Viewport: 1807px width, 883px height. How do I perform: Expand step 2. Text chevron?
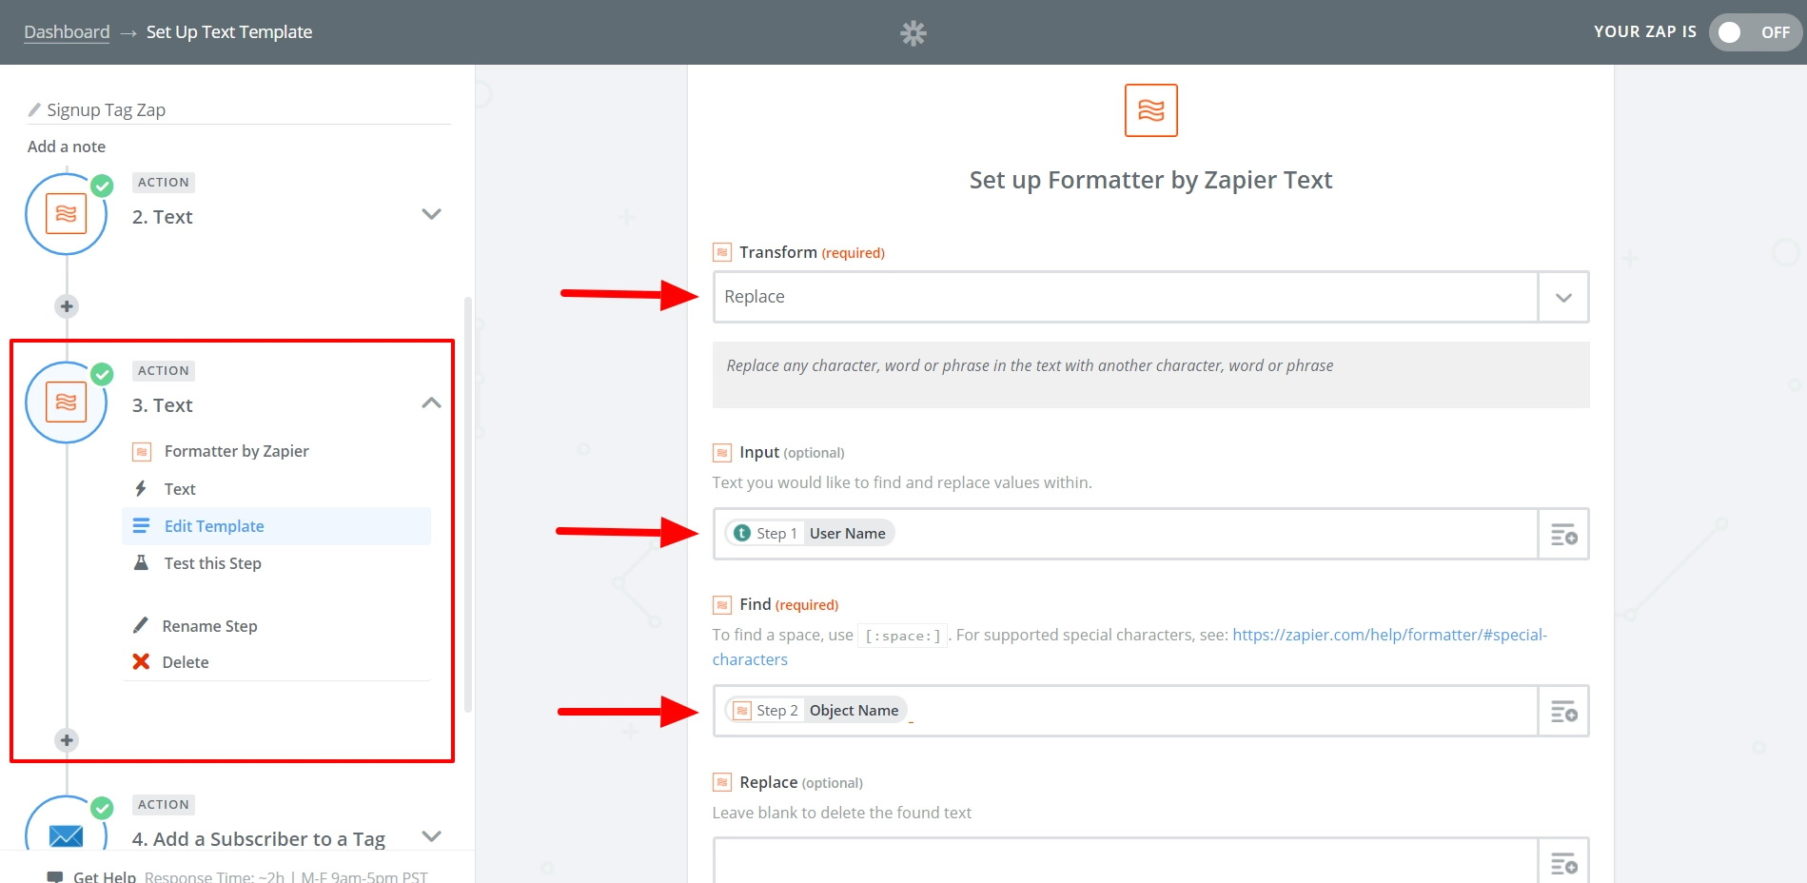point(431,214)
